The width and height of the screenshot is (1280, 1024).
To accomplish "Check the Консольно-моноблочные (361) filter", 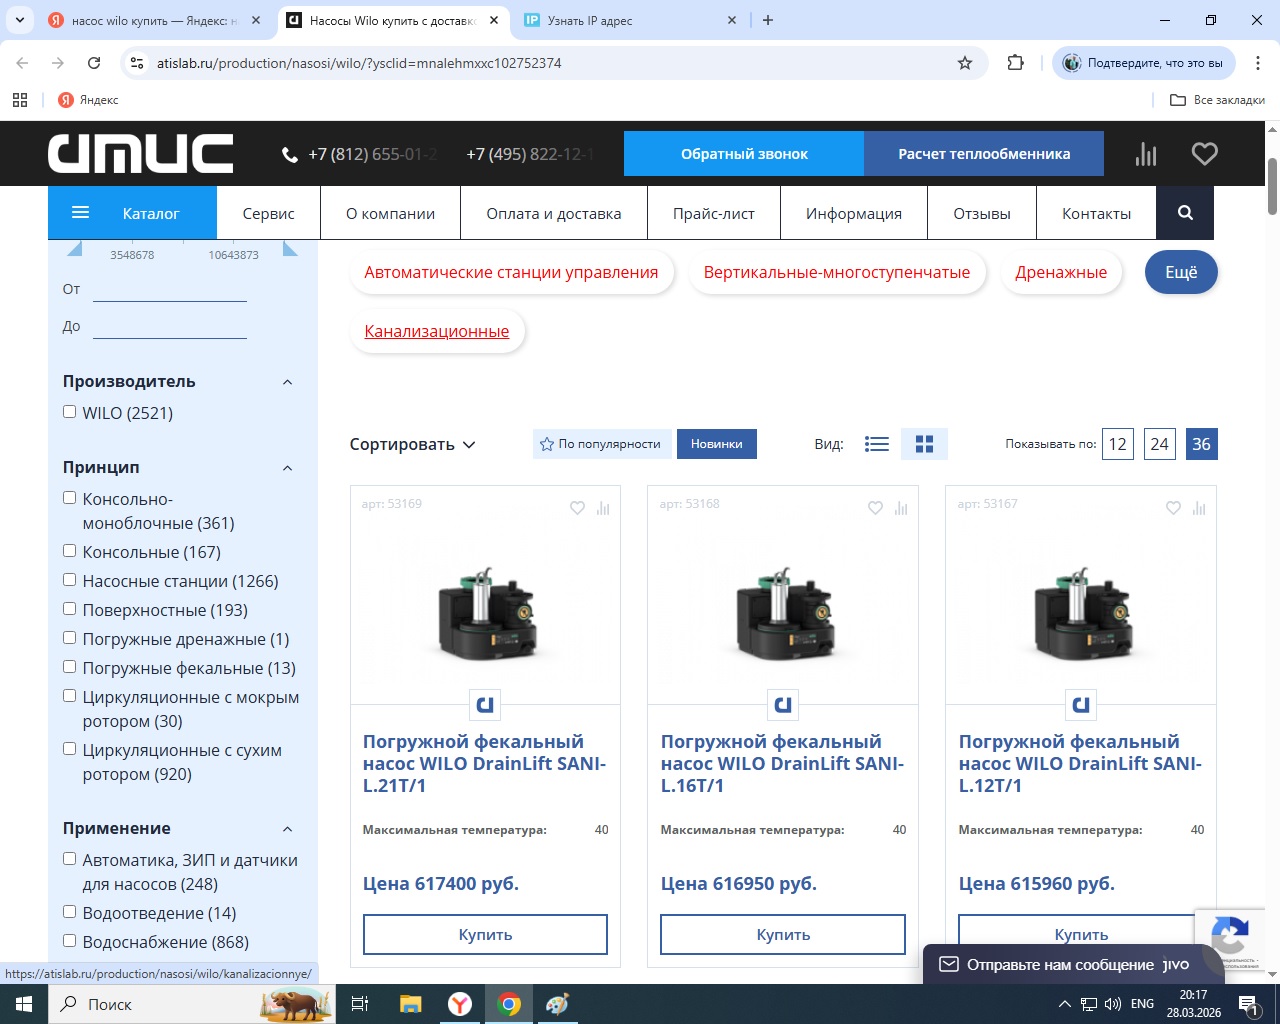I will pyautogui.click(x=69, y=498).
